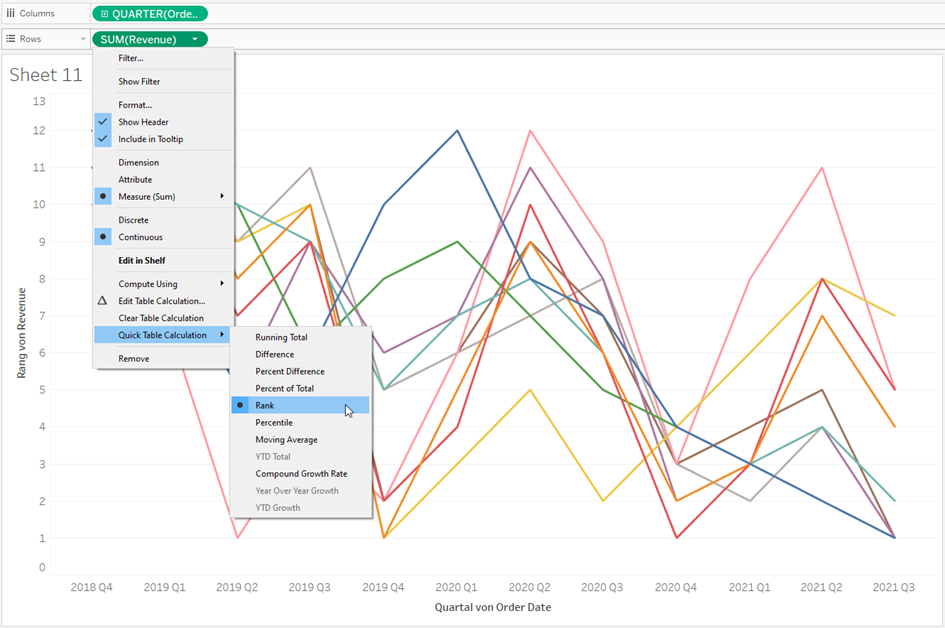This screenshot has height=628, width=945.
Task: Click the Columns shelf icon
Action: (10, 13)
